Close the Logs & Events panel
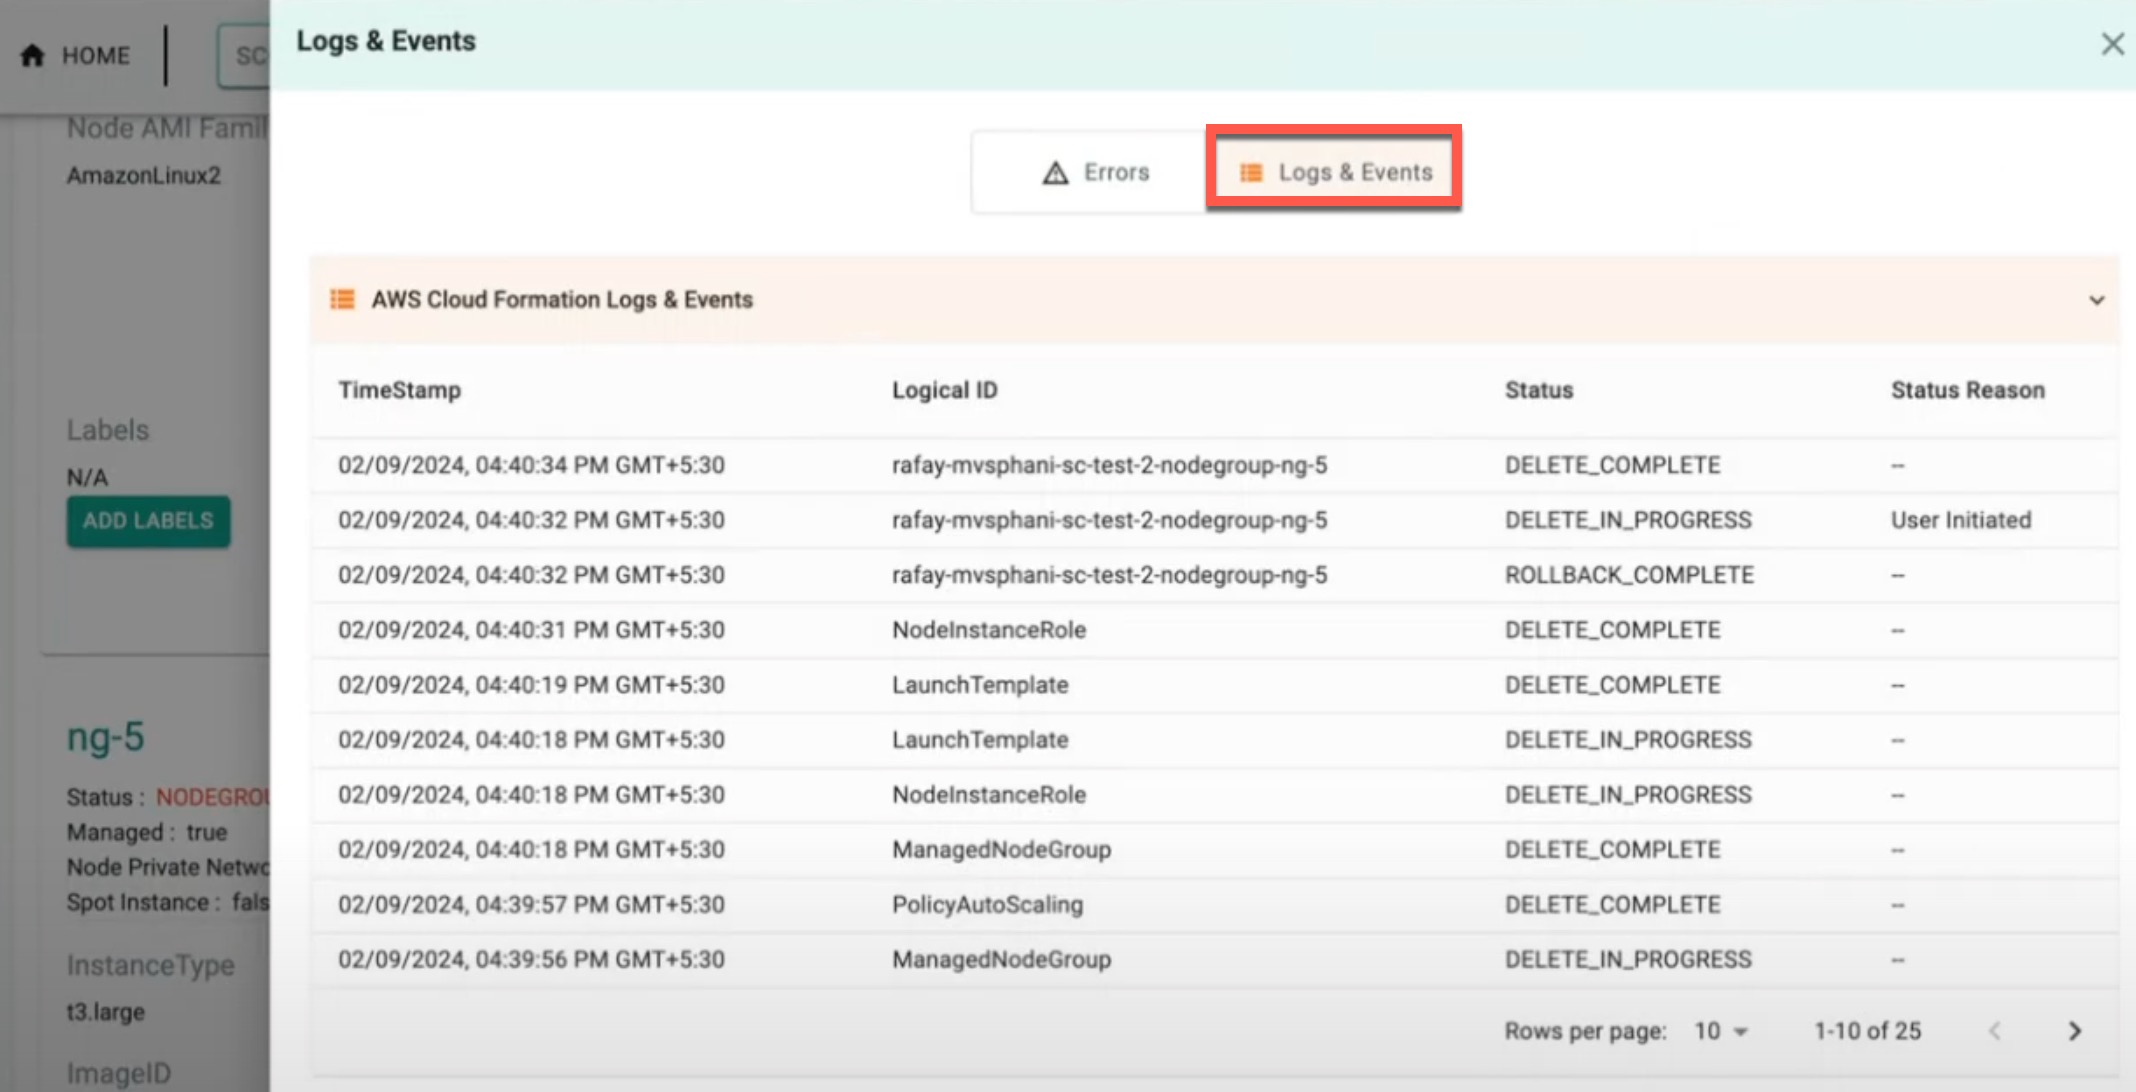The image size is (2136, 1092). (x=2112, y=43)
